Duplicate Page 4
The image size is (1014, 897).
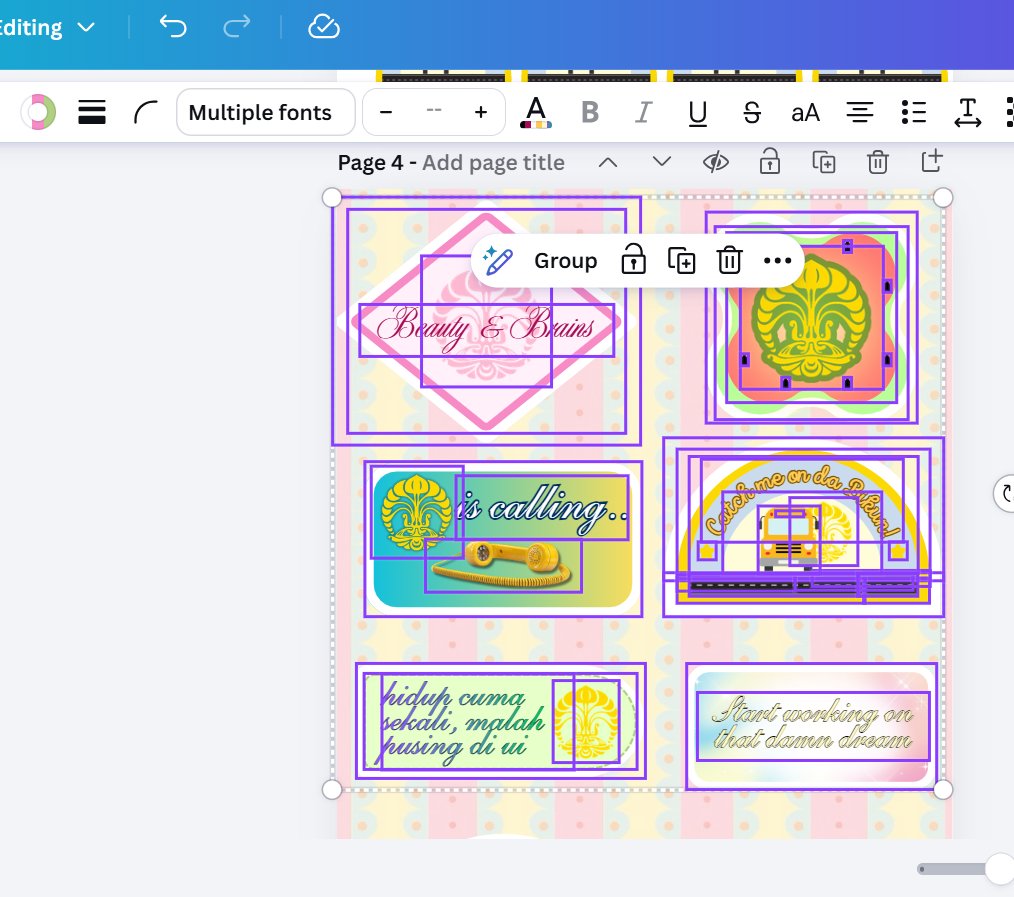pyautogui.click(x=823, y=162)
